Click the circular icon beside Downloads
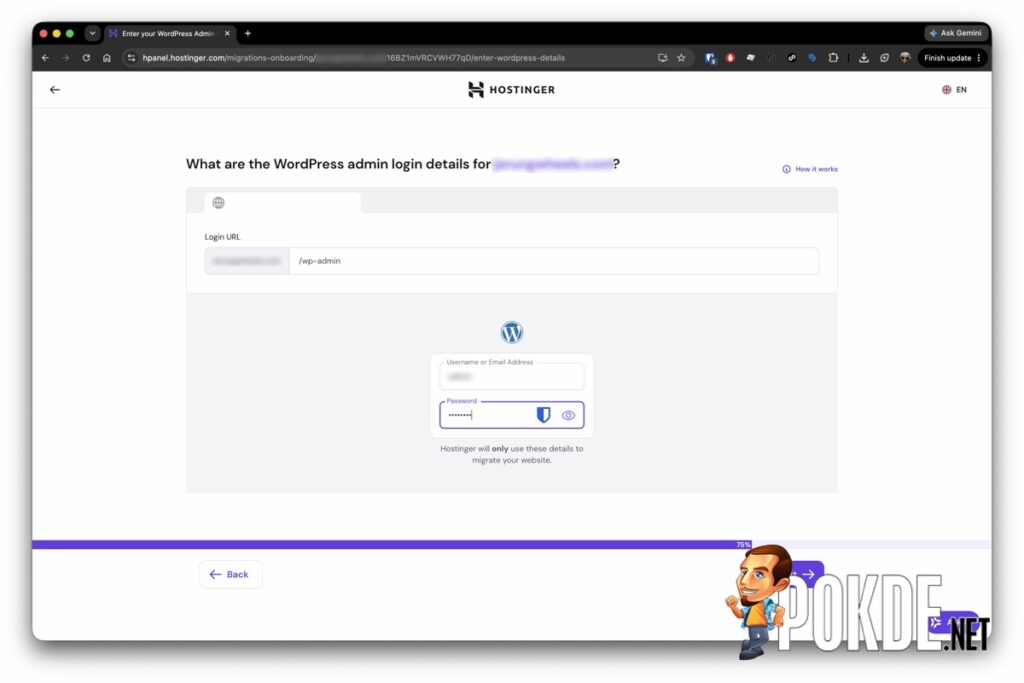This screenshot has height=683, width=1024. point(884,57)
